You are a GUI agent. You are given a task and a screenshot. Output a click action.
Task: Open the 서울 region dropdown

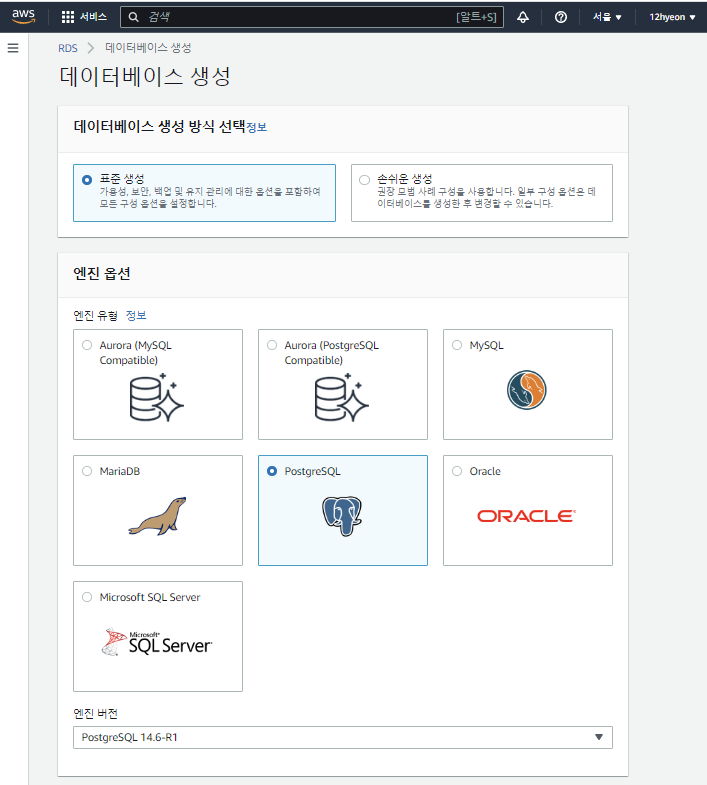607,17
